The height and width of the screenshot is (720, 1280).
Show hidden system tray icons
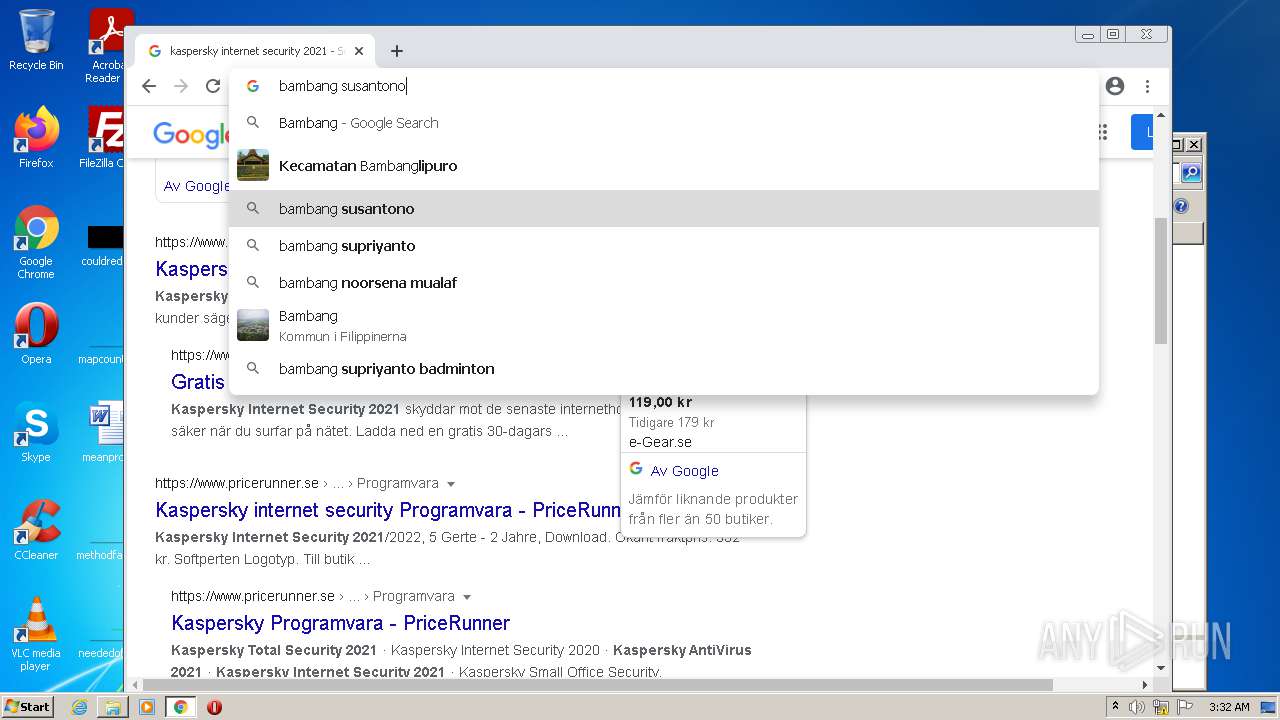click(1115, 707)
